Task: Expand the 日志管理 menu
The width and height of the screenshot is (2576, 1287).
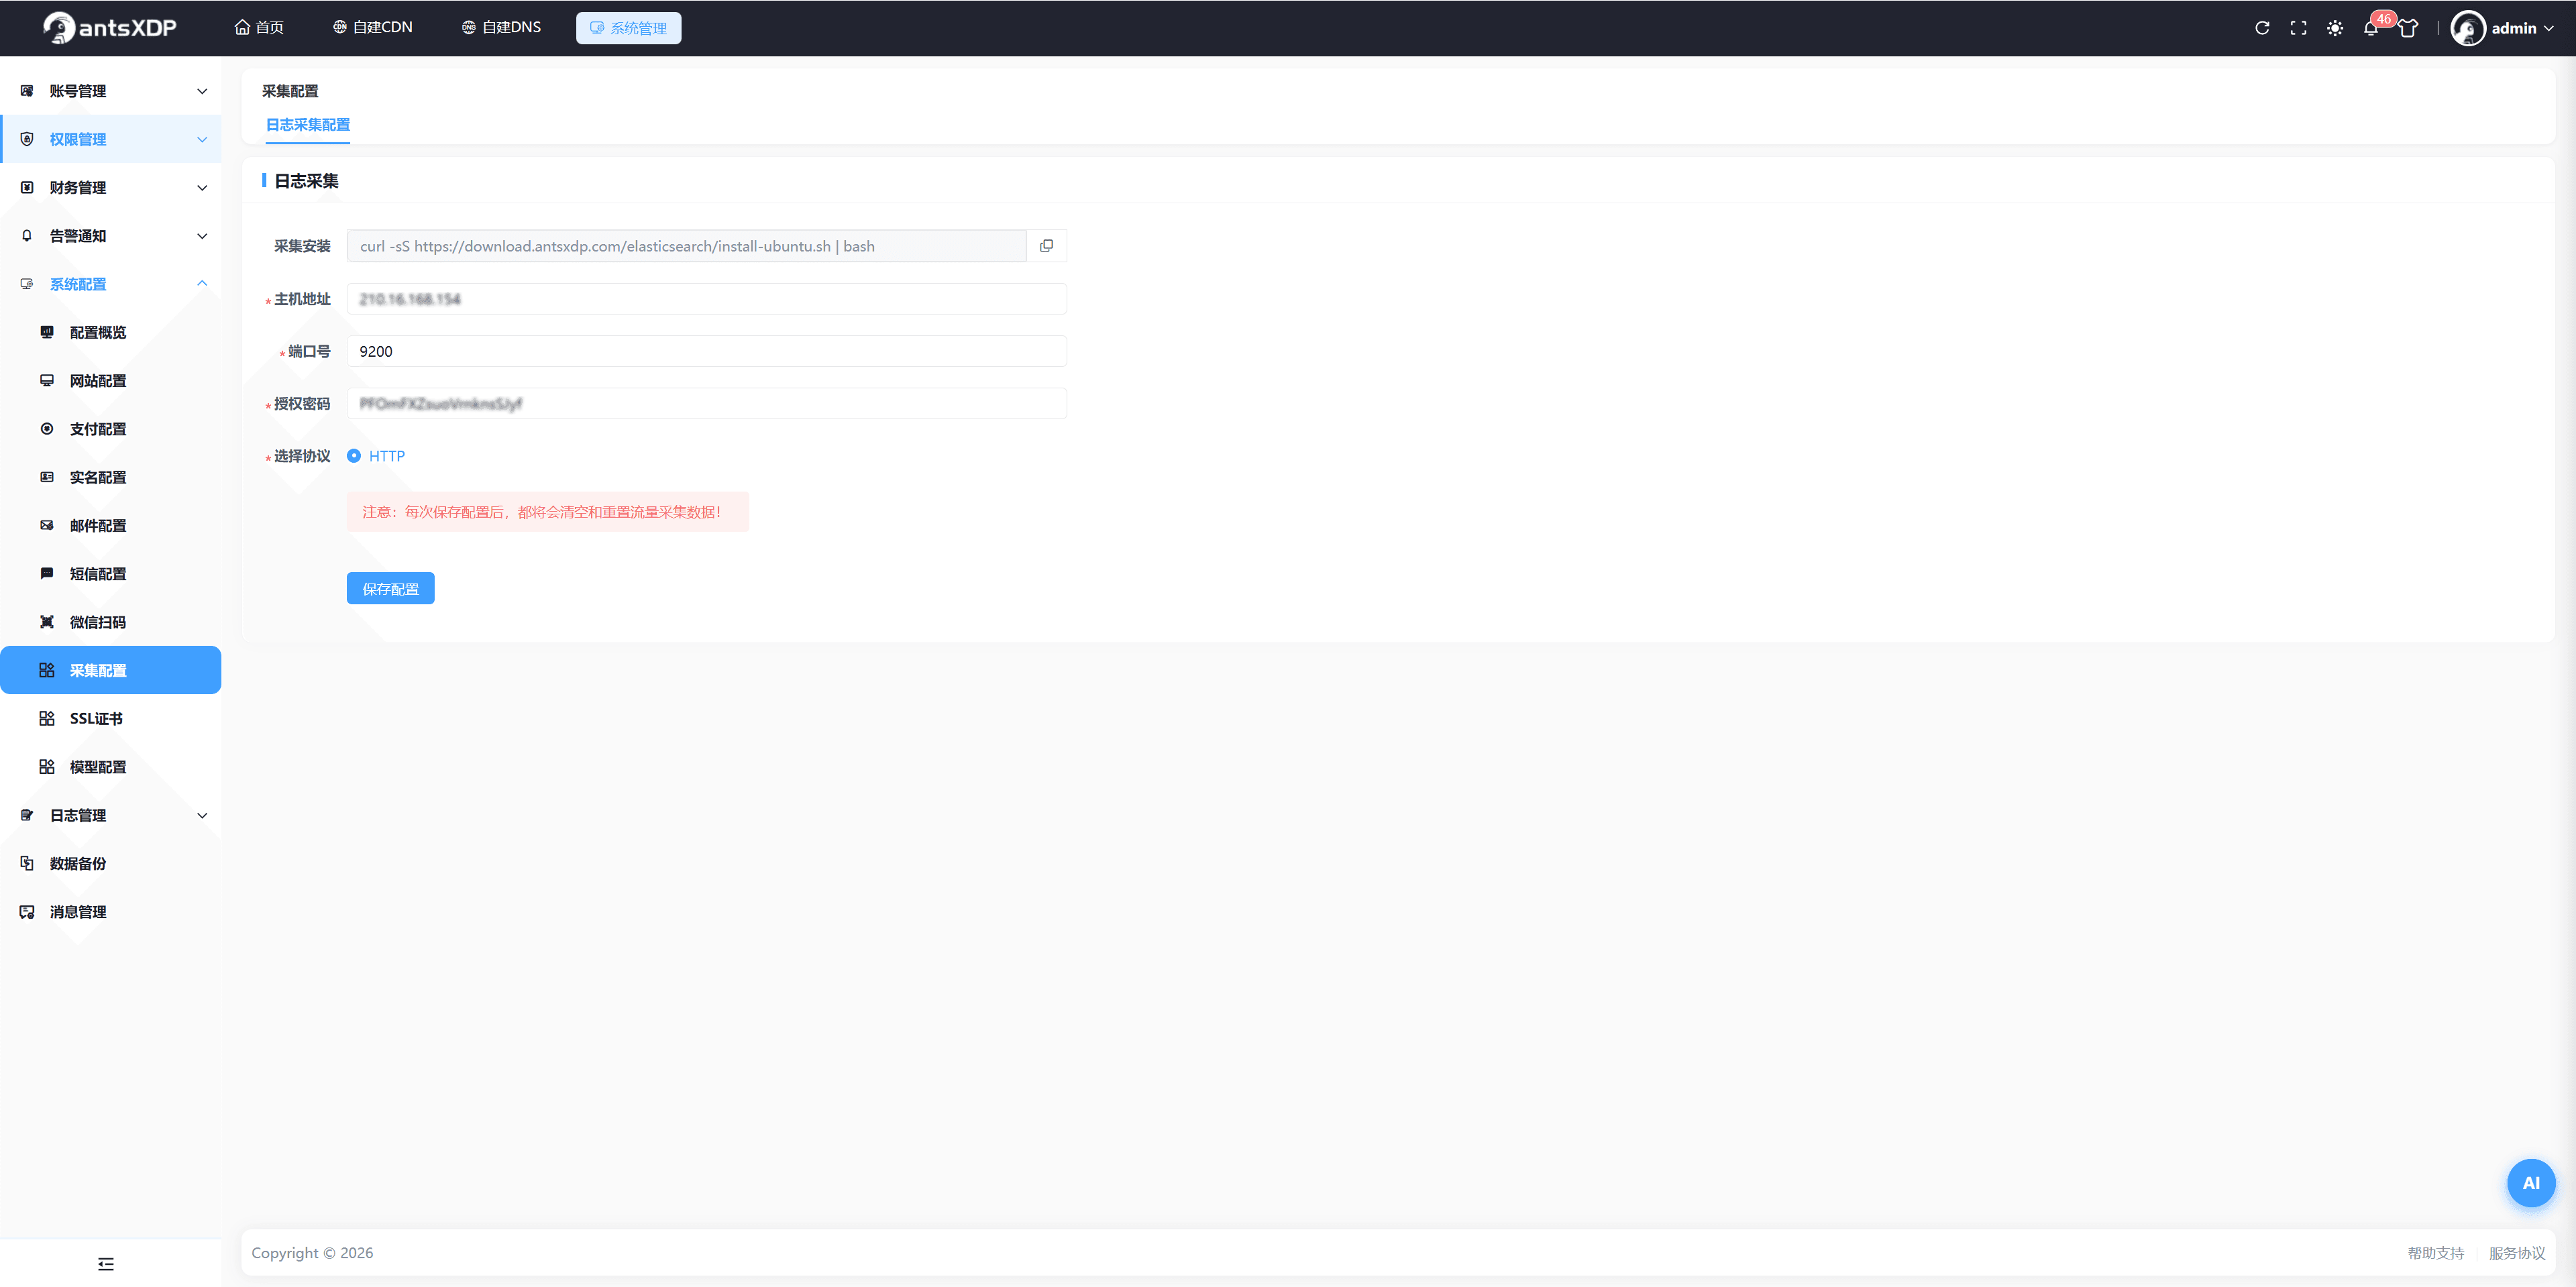Action: (110, 815)
